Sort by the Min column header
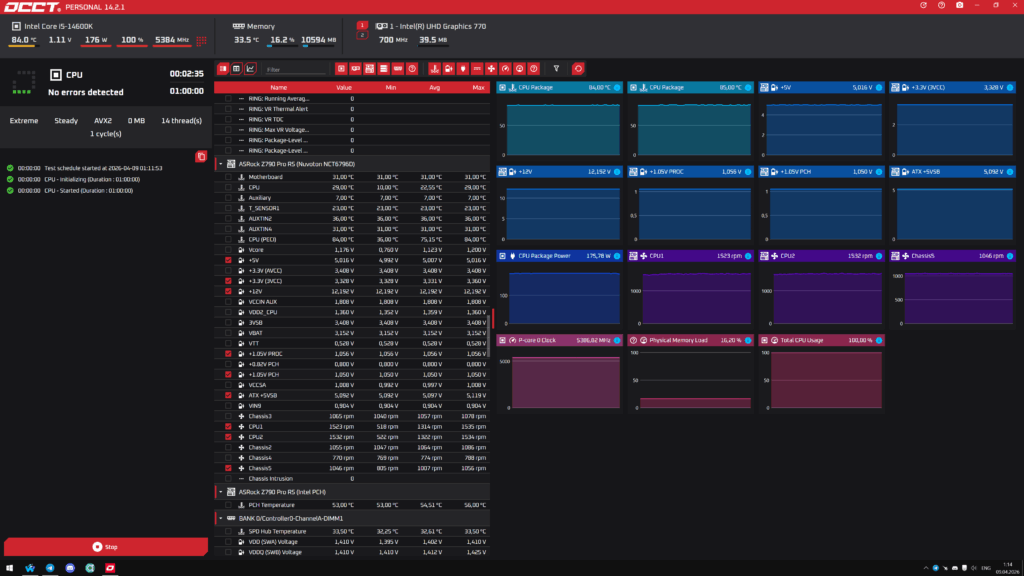Screen dimensions: 1024x576 391,88
